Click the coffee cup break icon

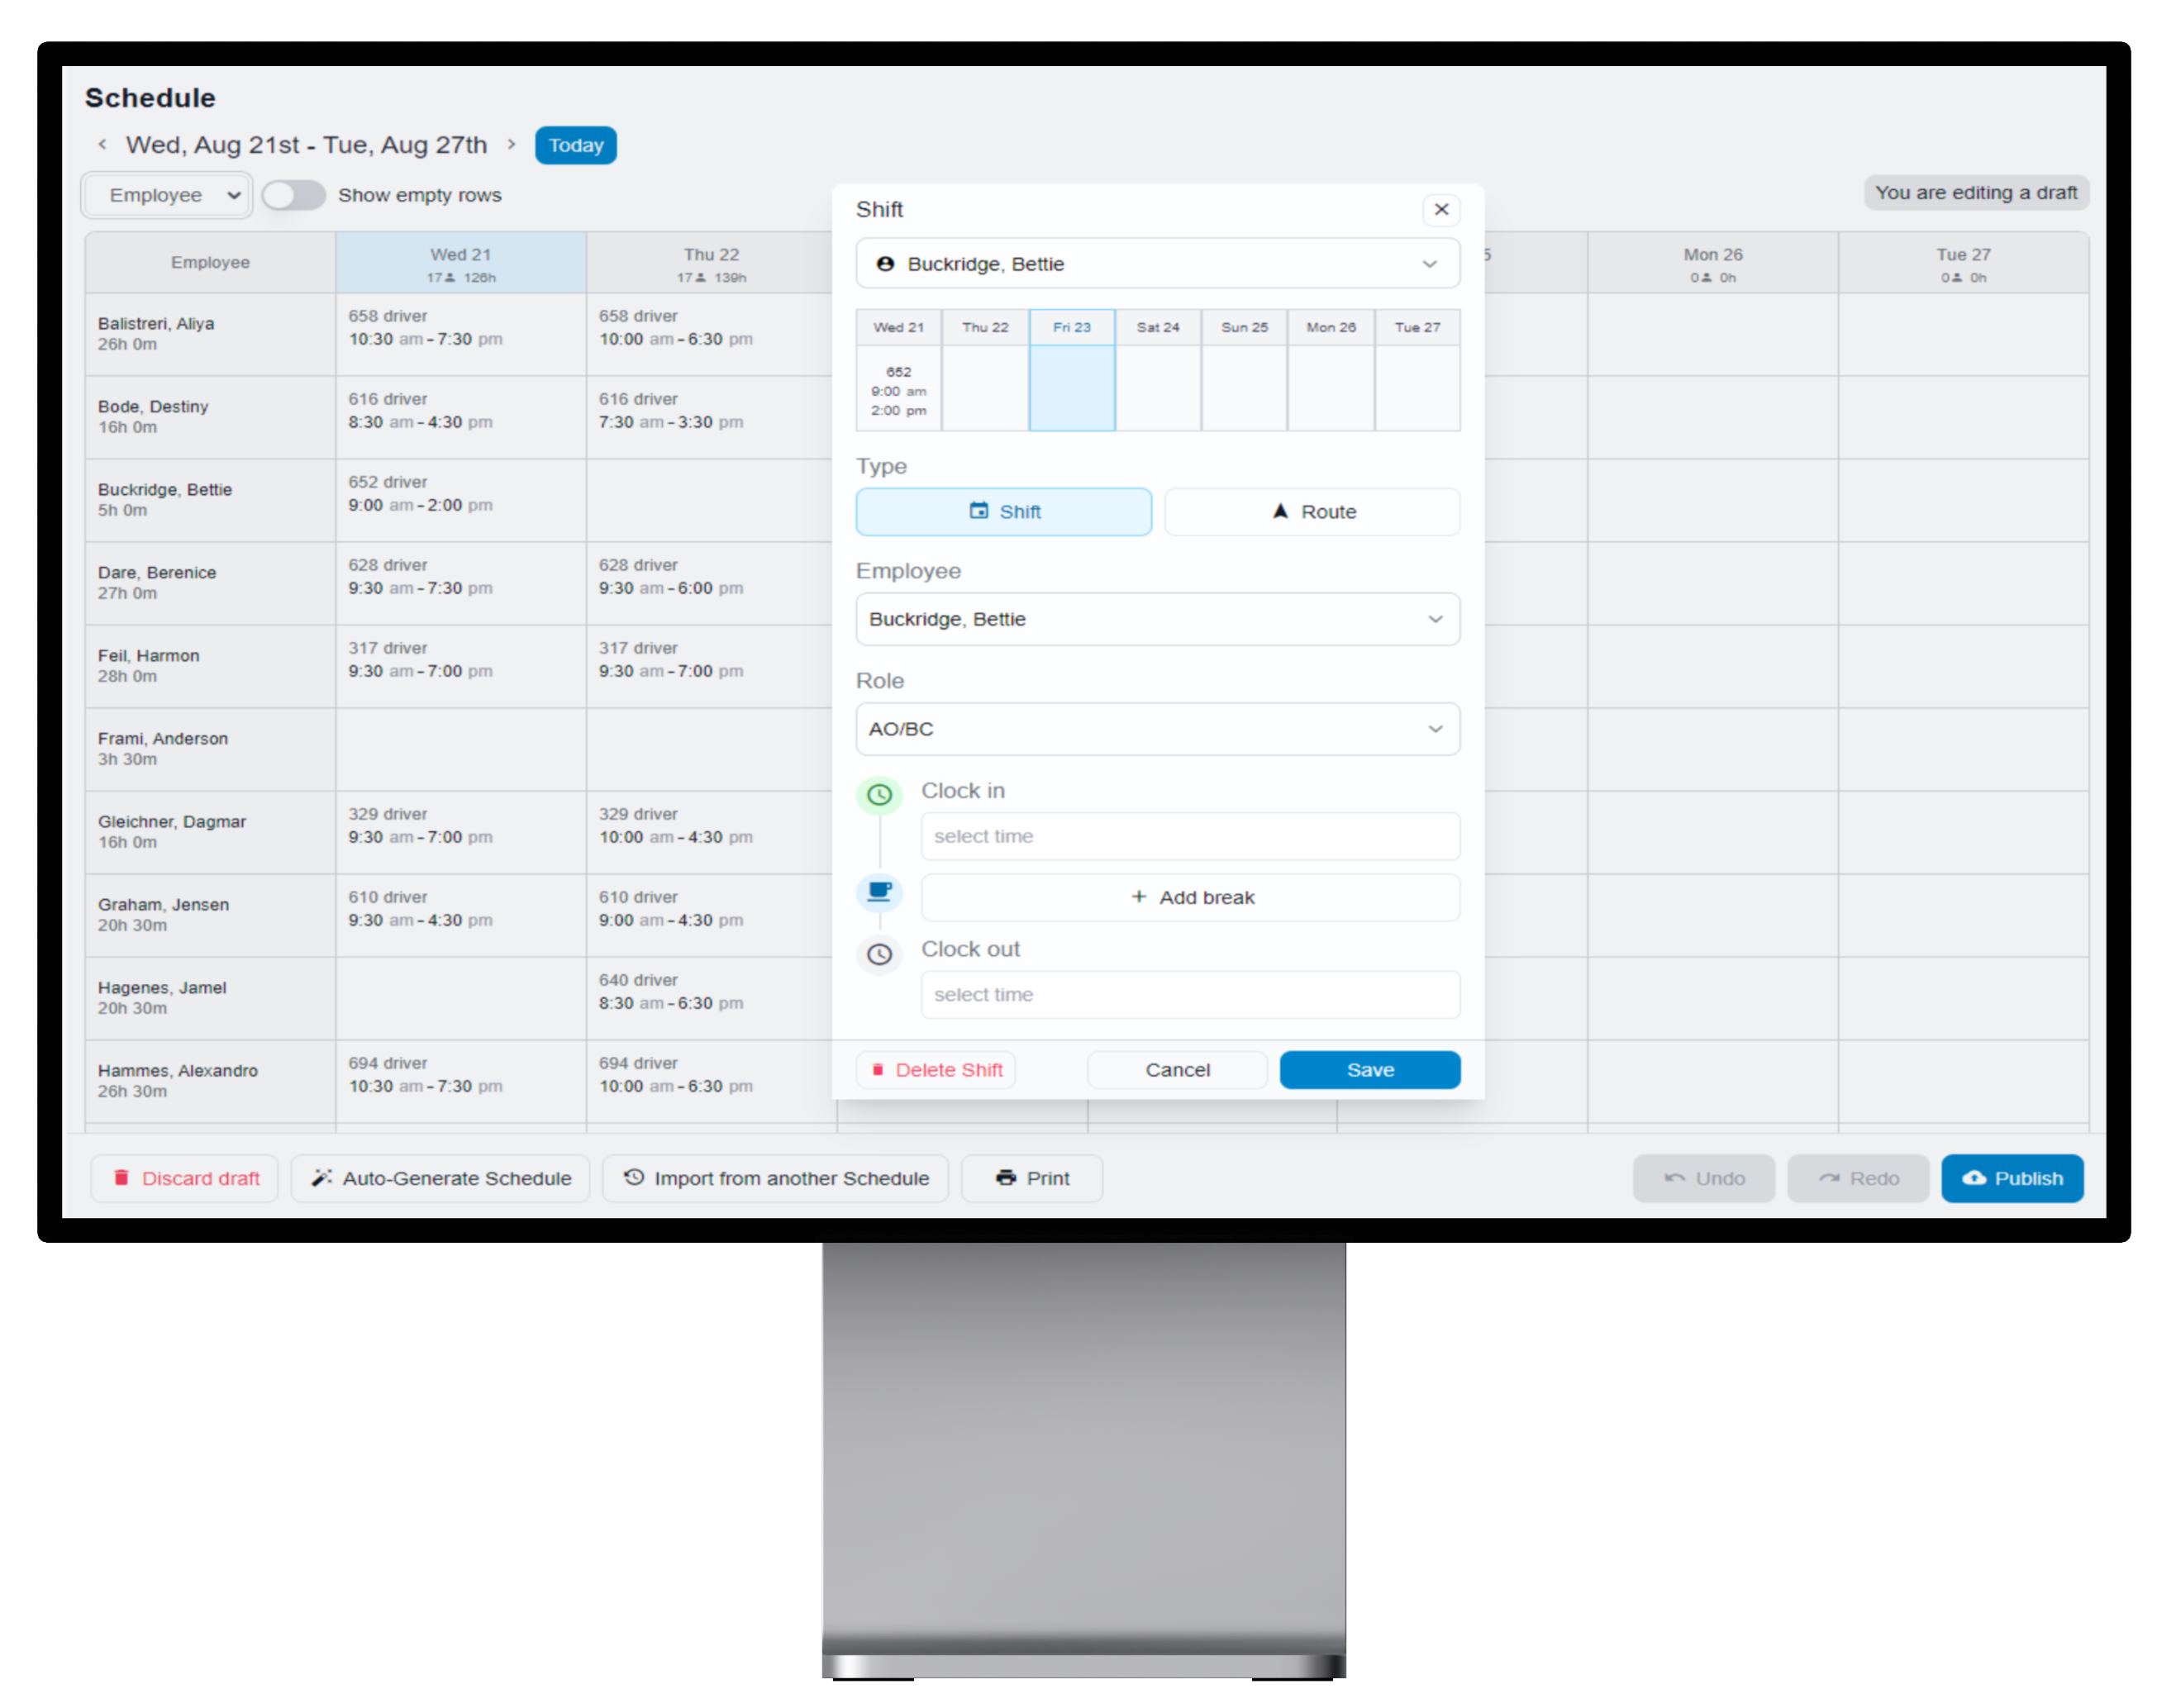pos(879,893)
